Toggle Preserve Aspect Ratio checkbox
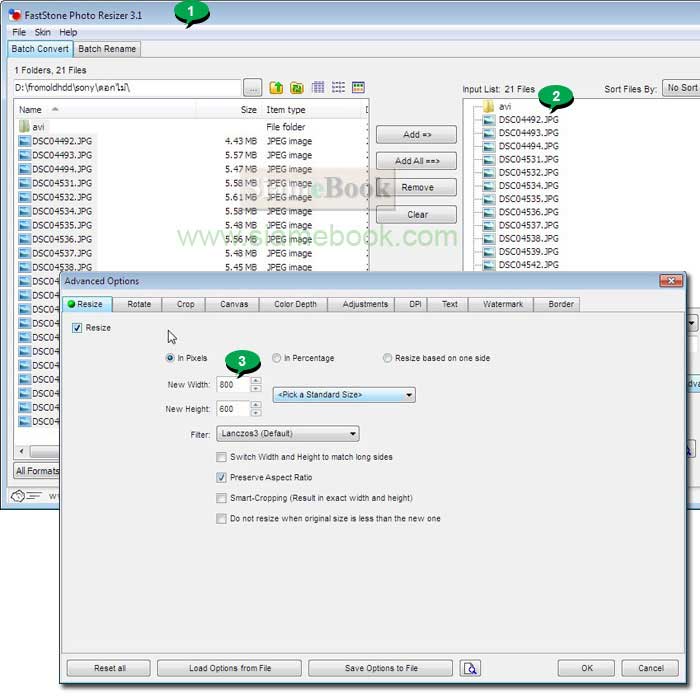The height and width of the screenshot is (700, 700). click(x=221, y=478)
